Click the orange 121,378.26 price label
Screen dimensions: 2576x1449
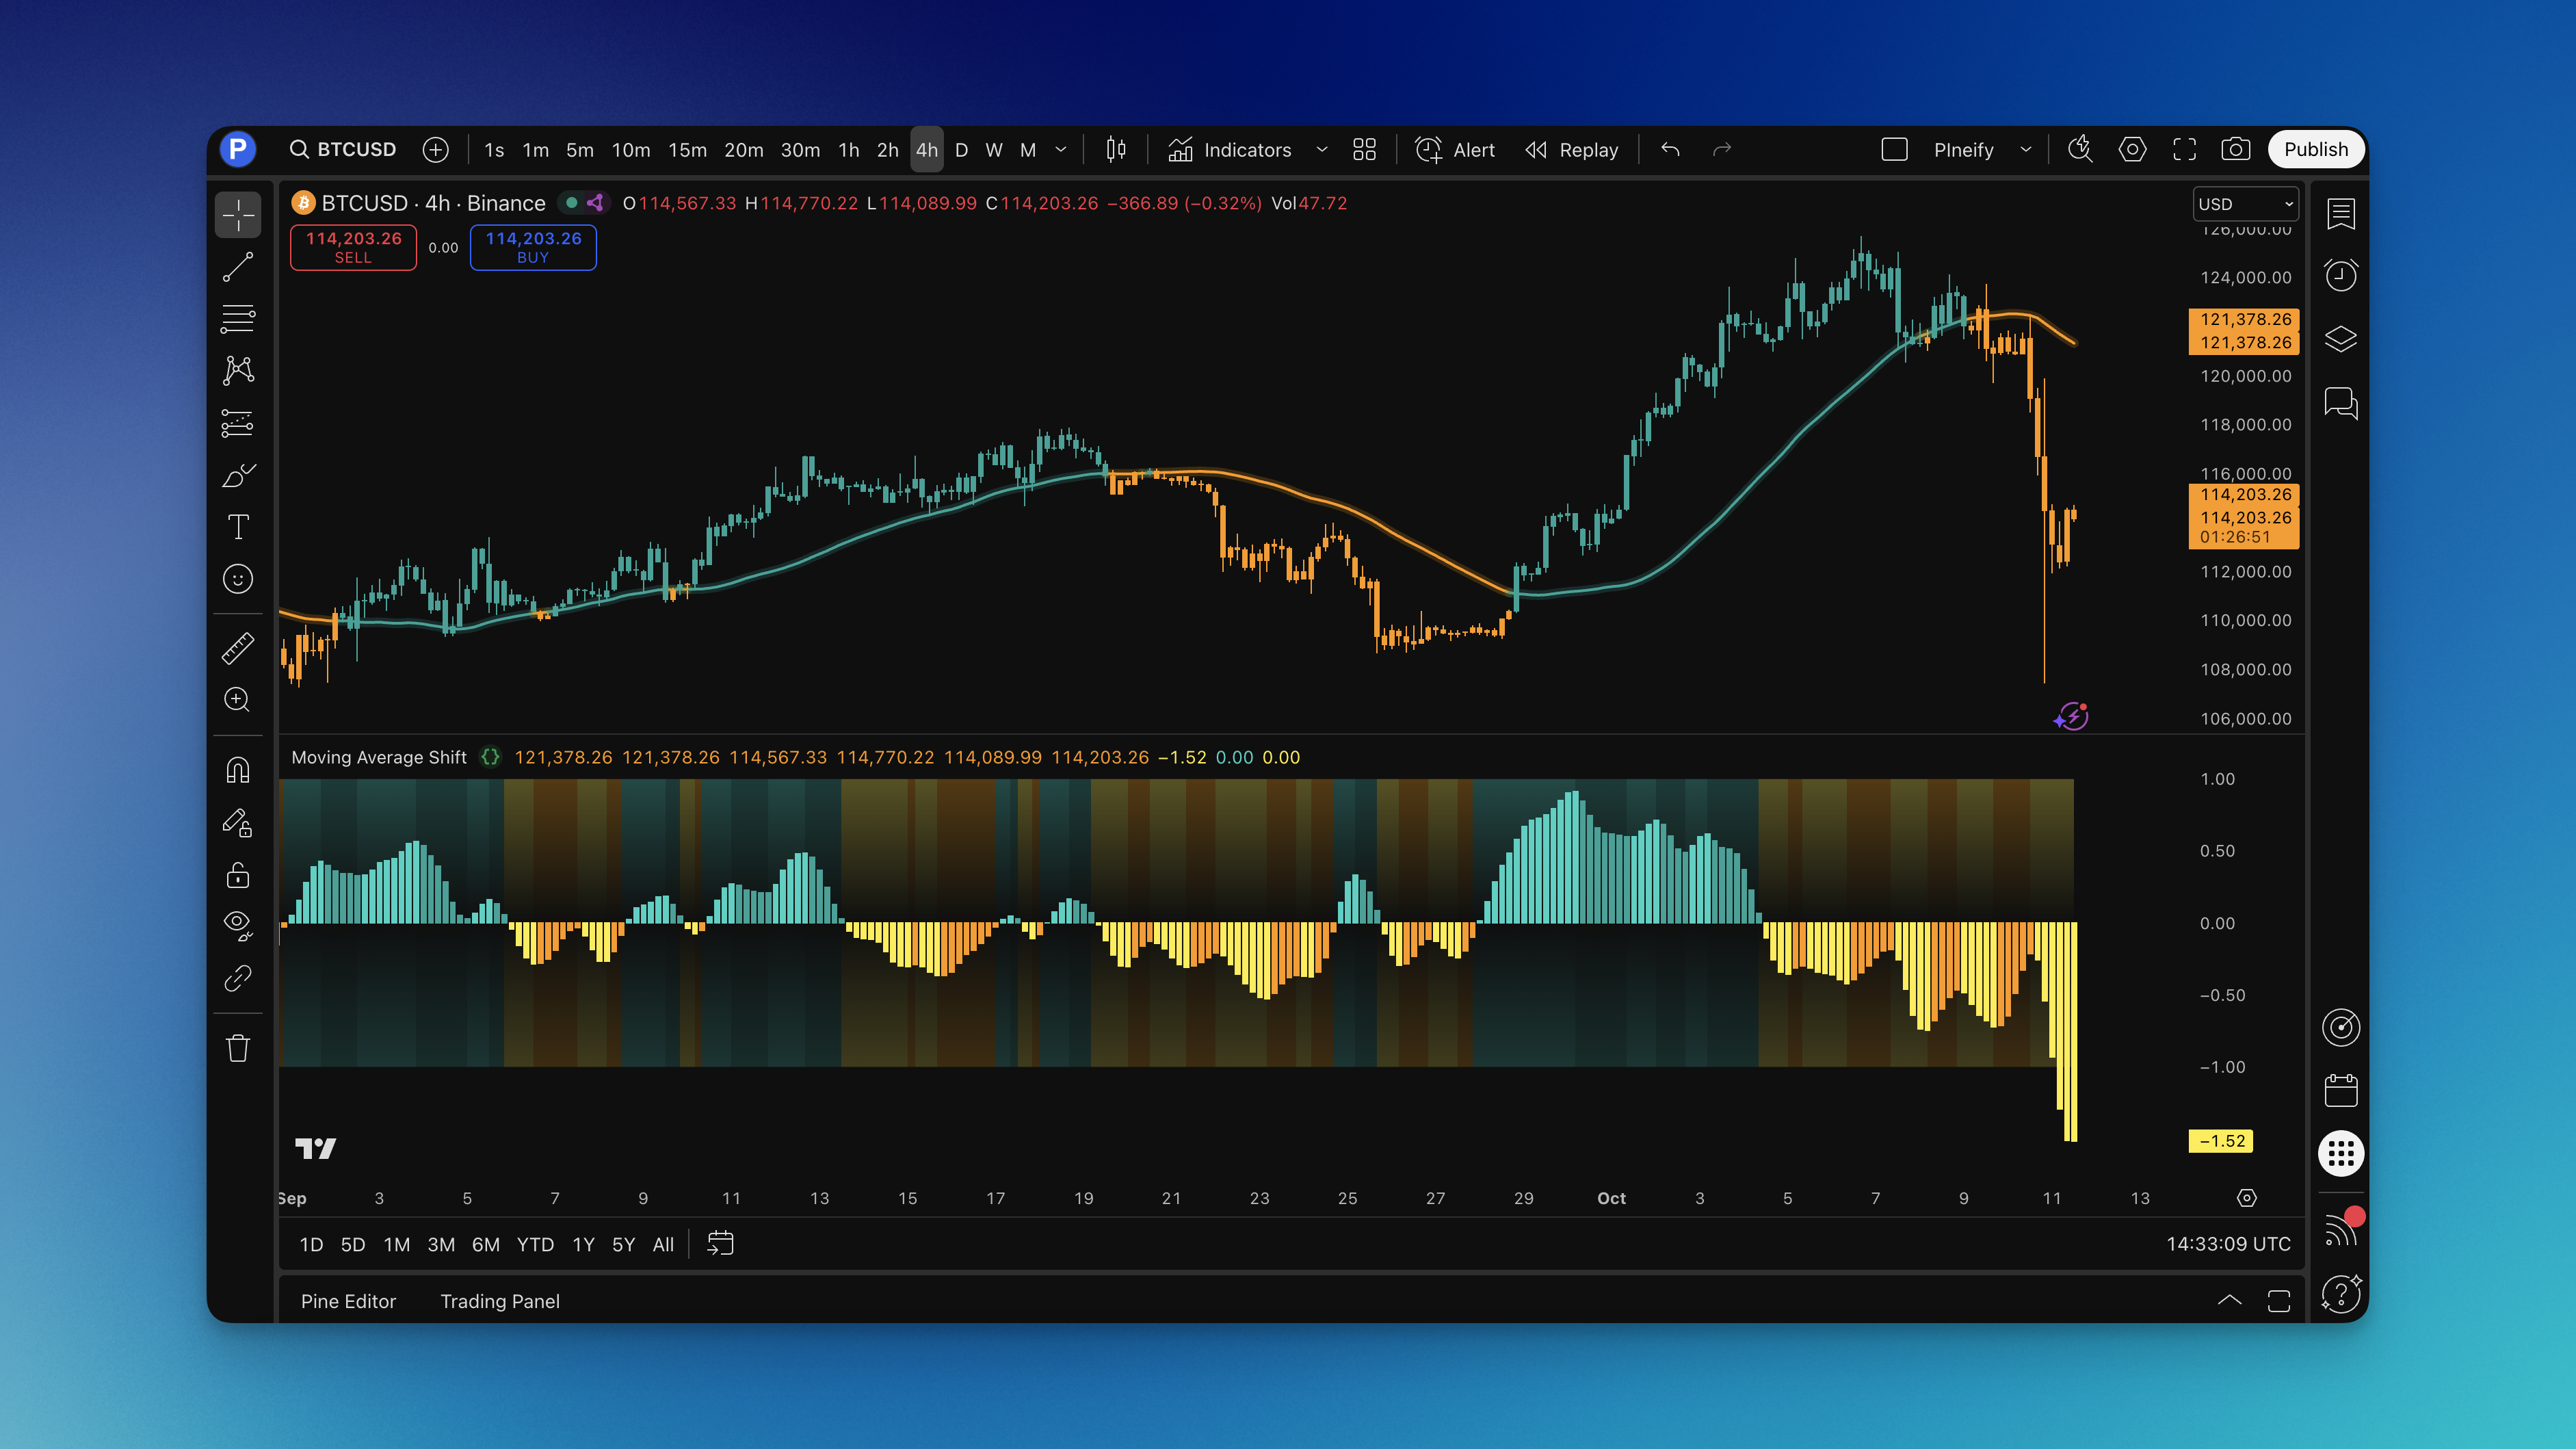[2245, 319]
